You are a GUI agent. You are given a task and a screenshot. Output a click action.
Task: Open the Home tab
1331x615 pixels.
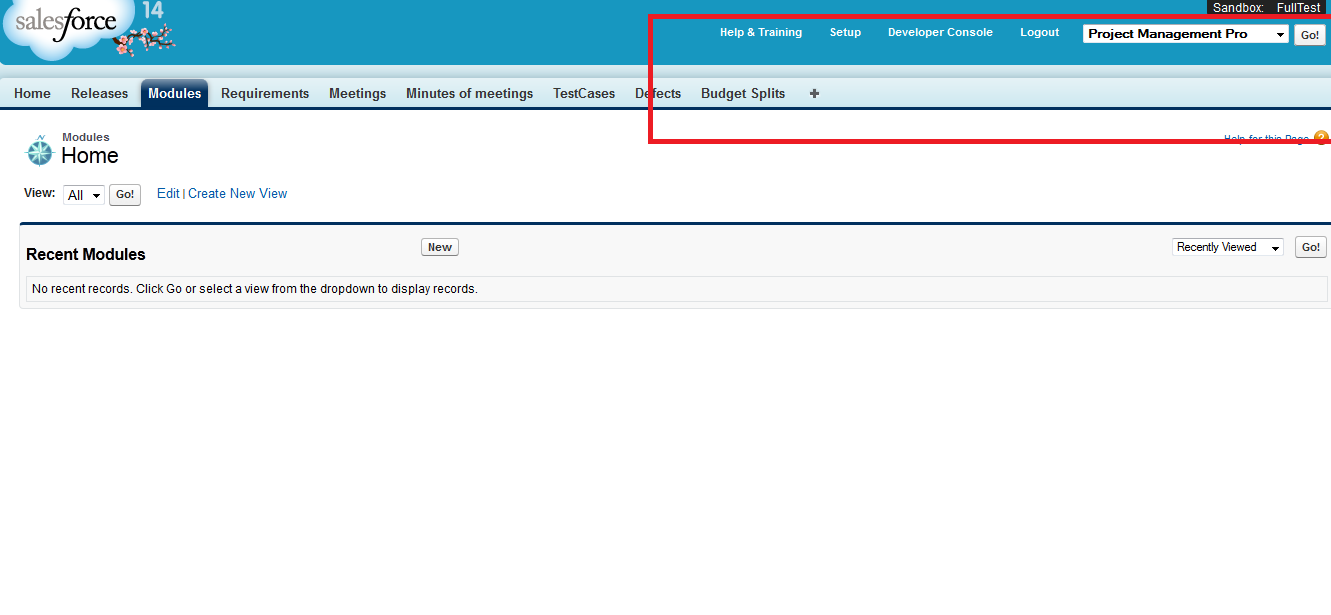pyautogui.click(x=32, y=93)
